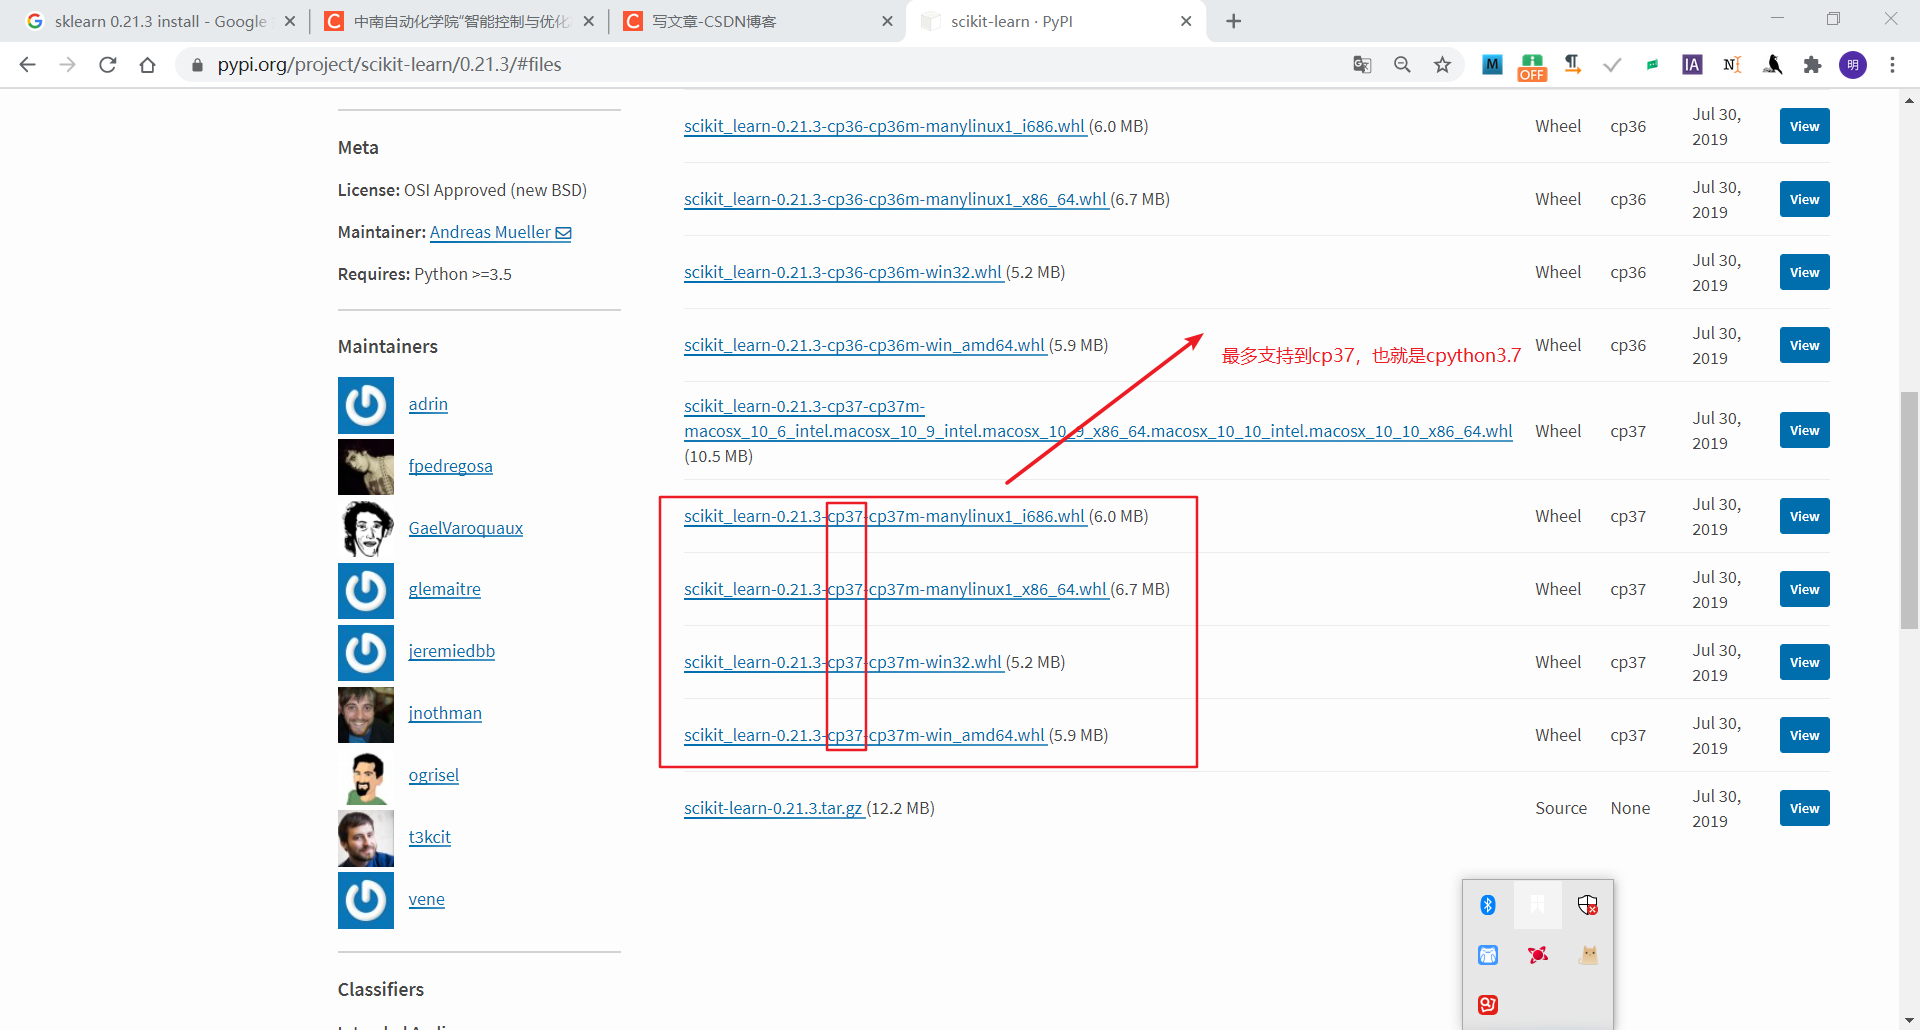This screenshot has height=1030, width=1920.
Task: Click the red atom tray icon
Action: pyautogui.click(x=1538, y=955)
